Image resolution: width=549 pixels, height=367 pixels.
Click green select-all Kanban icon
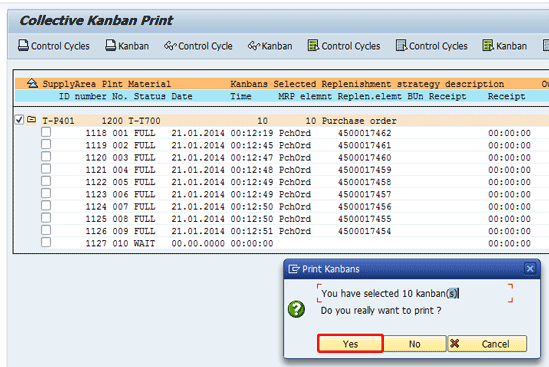click(488, 45)
